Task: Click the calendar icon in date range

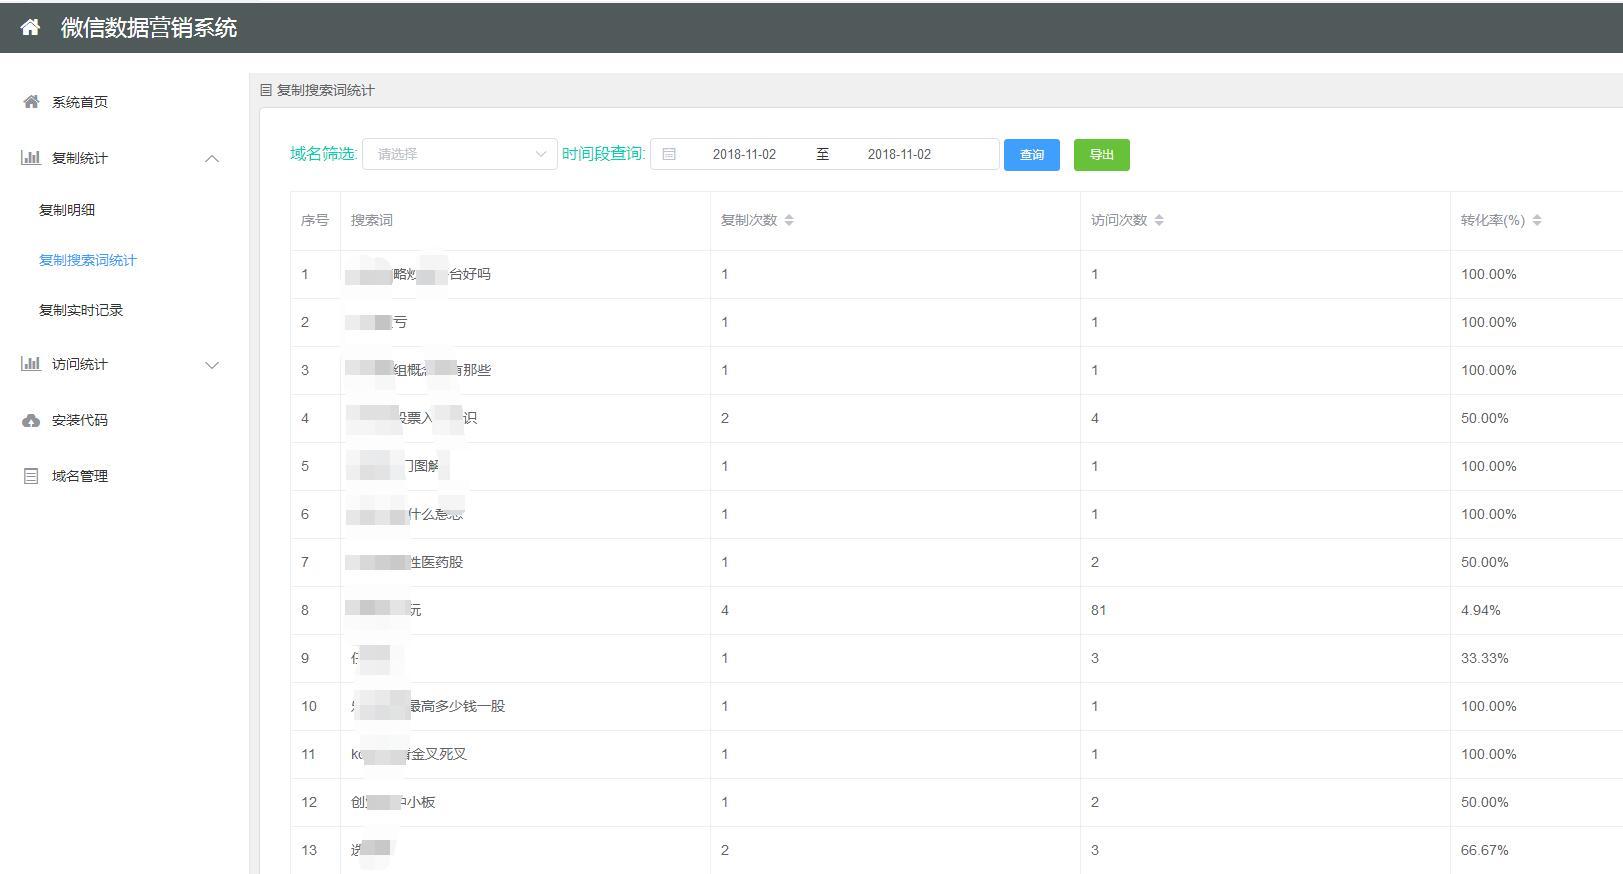Action: tap(669, 154)
